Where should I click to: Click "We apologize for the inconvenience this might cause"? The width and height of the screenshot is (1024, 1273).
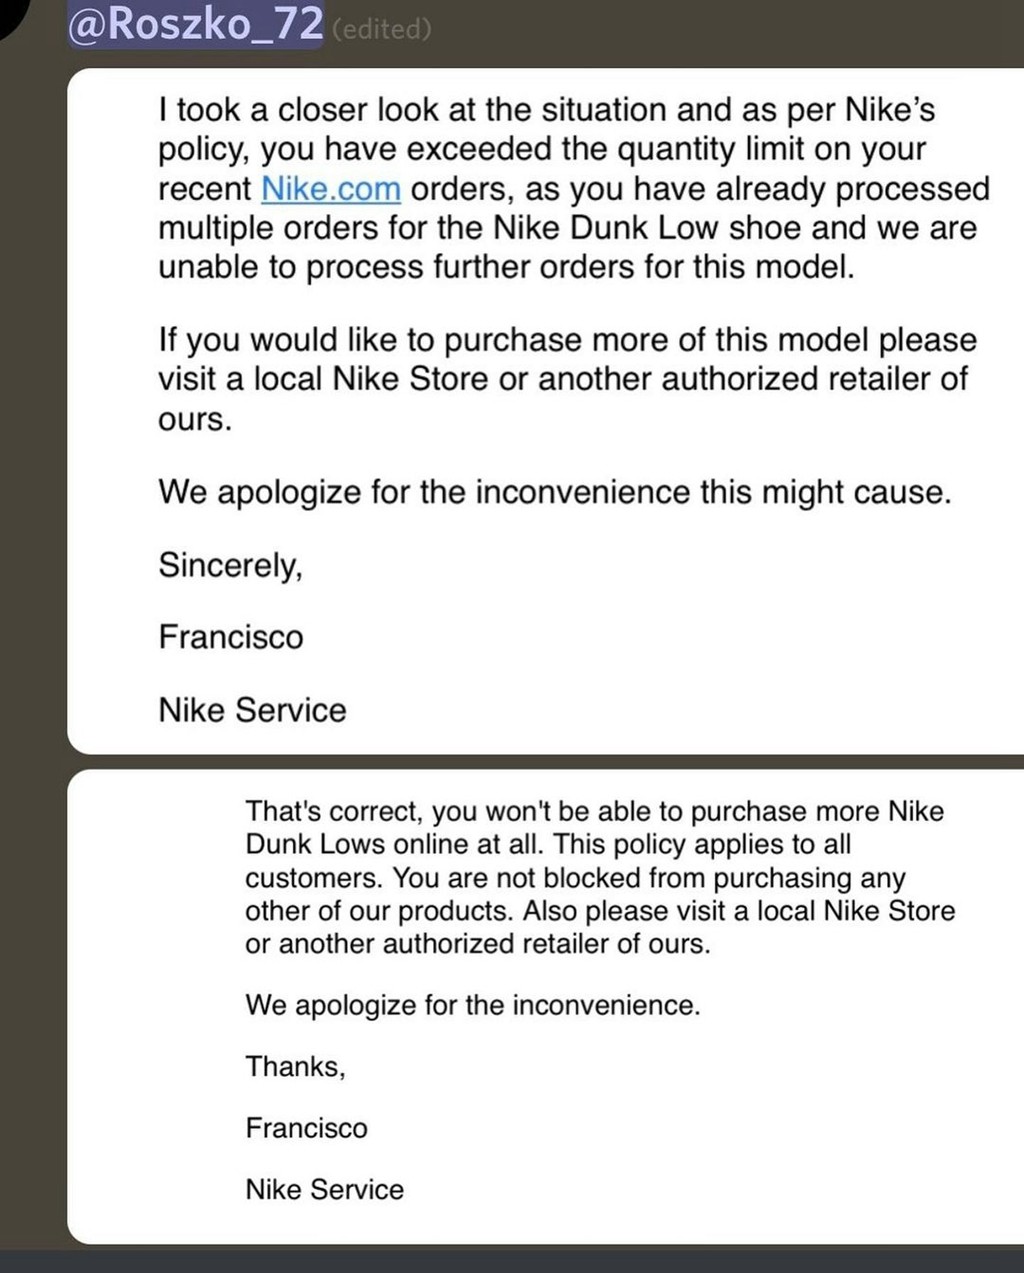pos(554,492)
